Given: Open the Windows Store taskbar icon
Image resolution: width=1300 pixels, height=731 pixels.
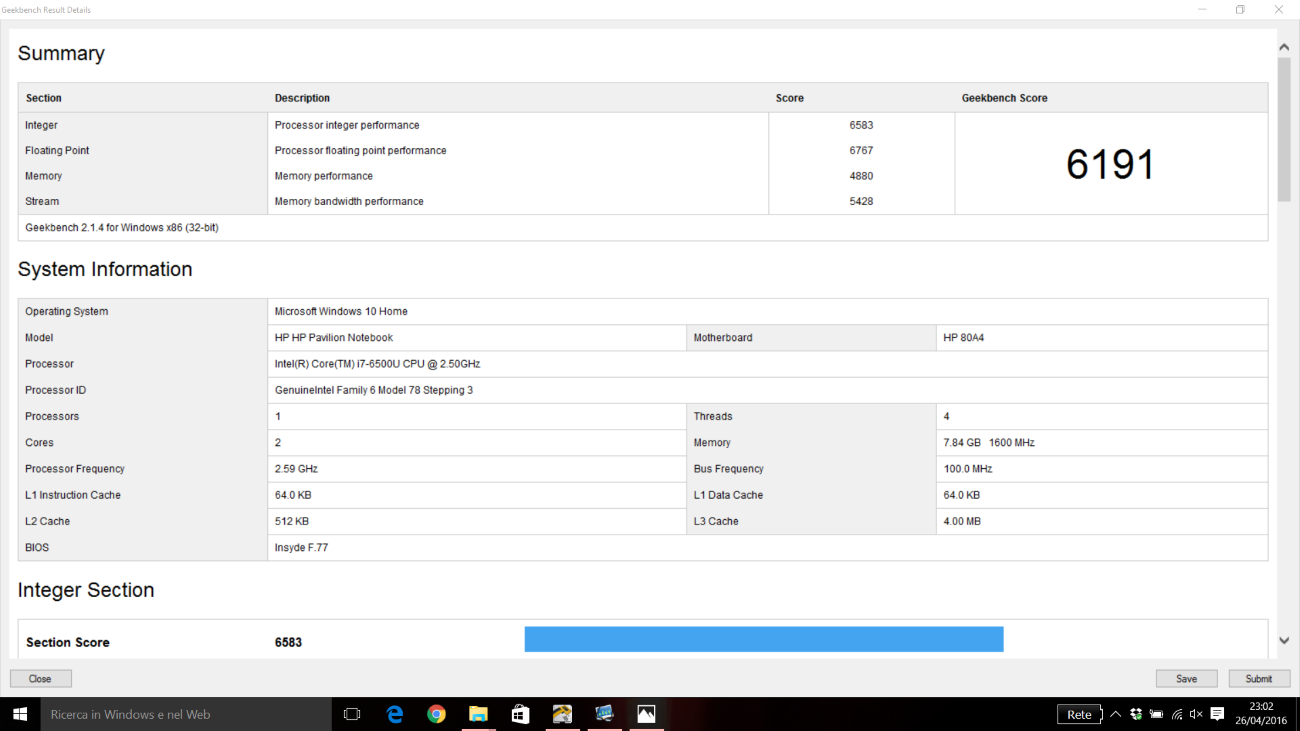Looking at the screenshot, I should (x=520, y=714).
